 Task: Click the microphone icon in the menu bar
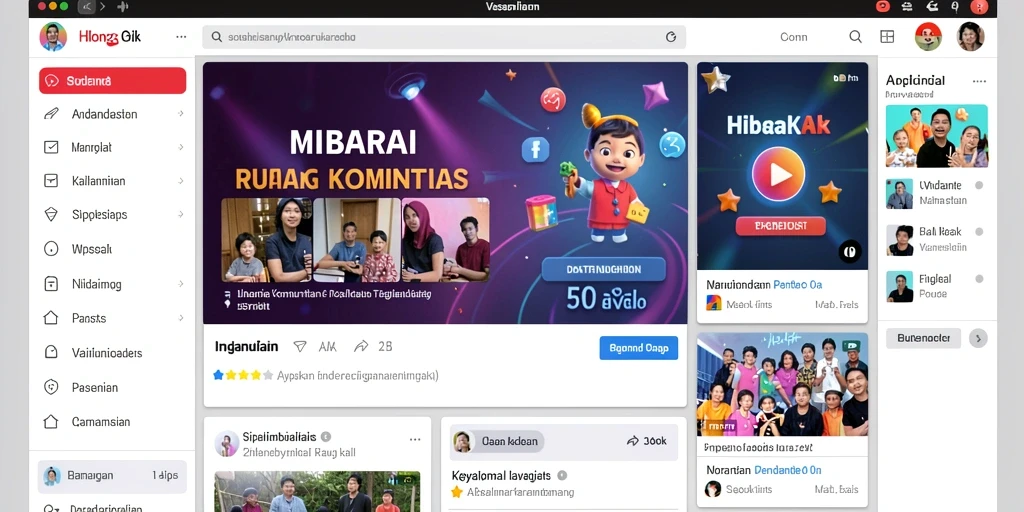click(x=954, y=7)
